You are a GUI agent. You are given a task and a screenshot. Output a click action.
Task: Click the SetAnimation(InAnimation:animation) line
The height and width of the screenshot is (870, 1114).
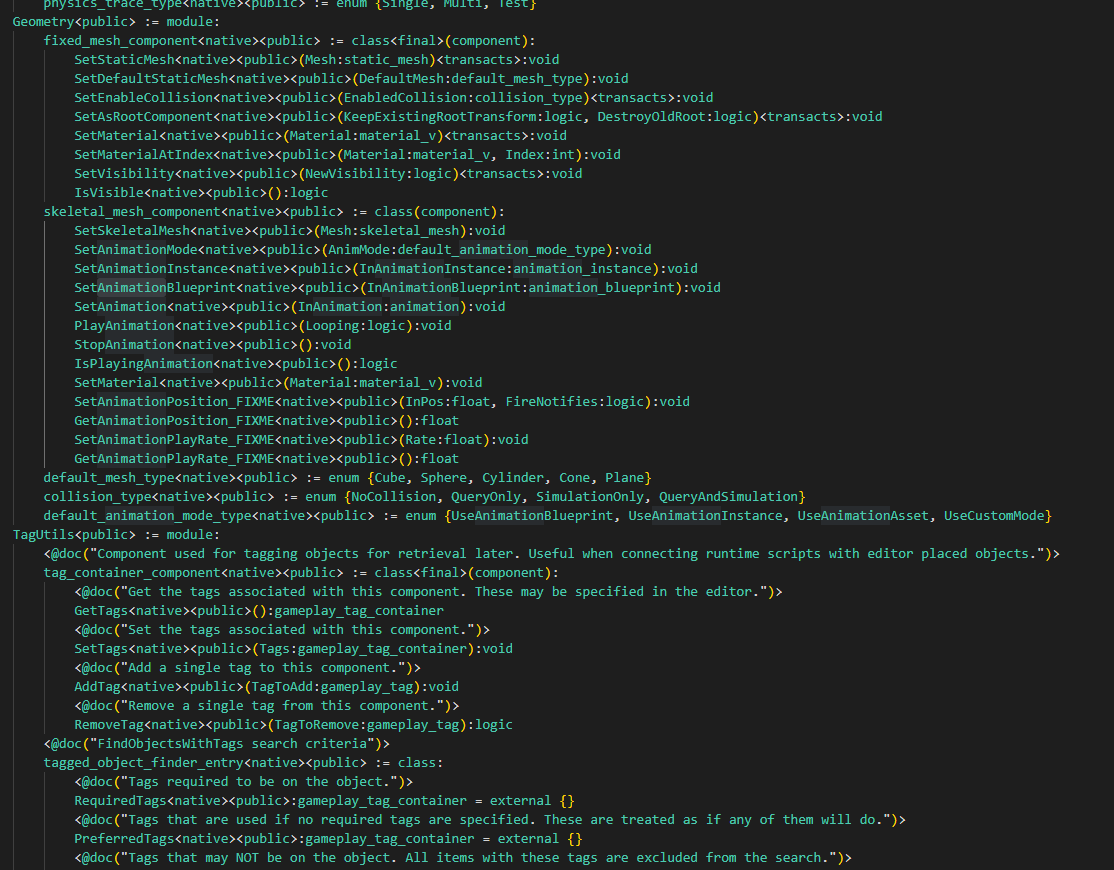[290, 307]
